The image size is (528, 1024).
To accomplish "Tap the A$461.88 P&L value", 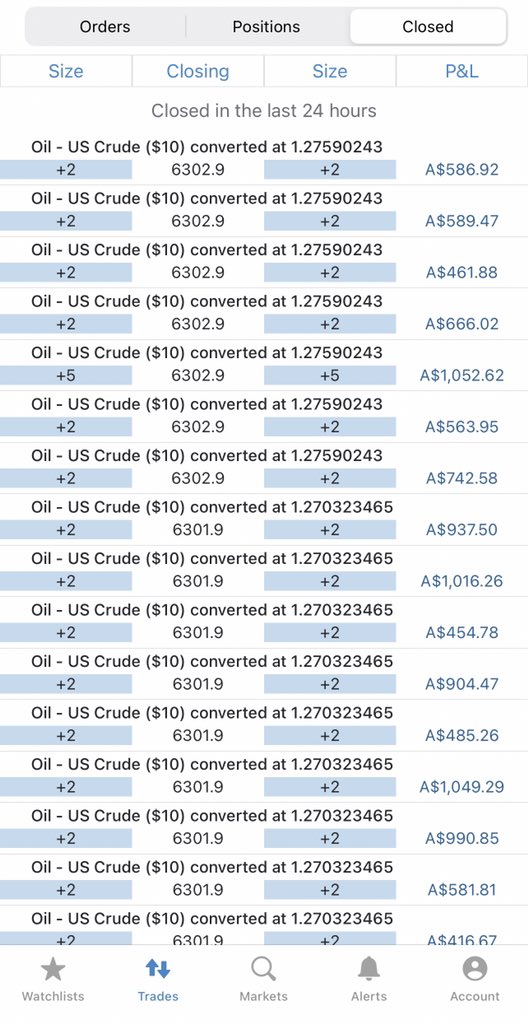I will pyautogui.click(x=462, y=272).
